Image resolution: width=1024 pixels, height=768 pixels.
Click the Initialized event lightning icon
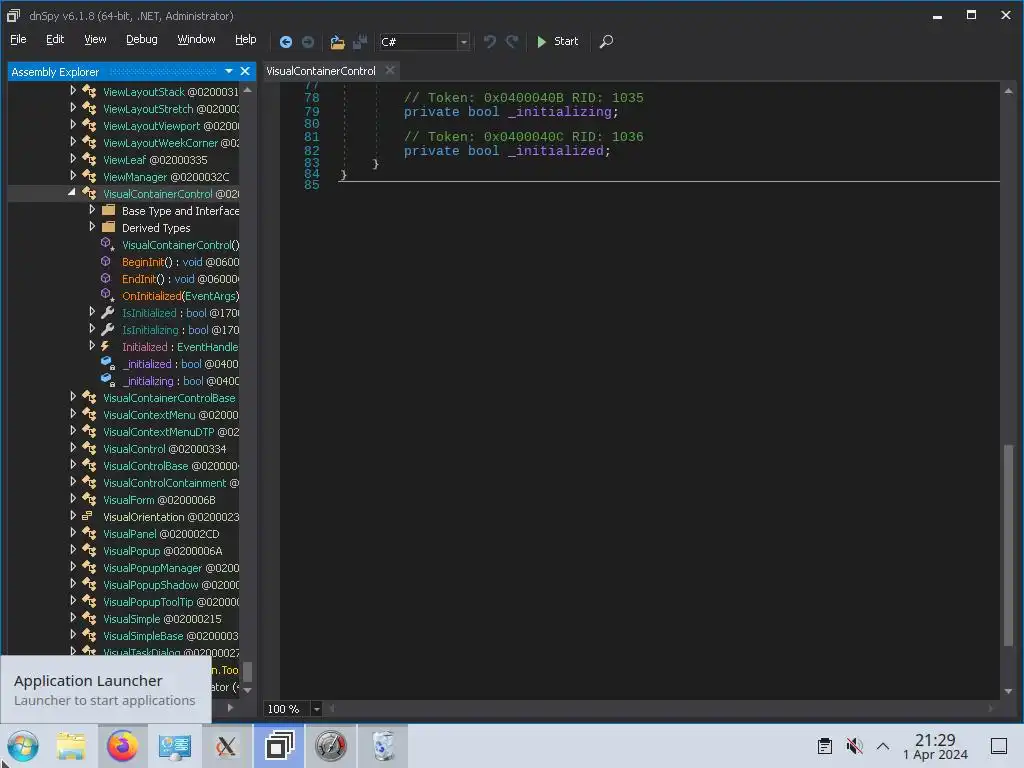coord(106,346)
